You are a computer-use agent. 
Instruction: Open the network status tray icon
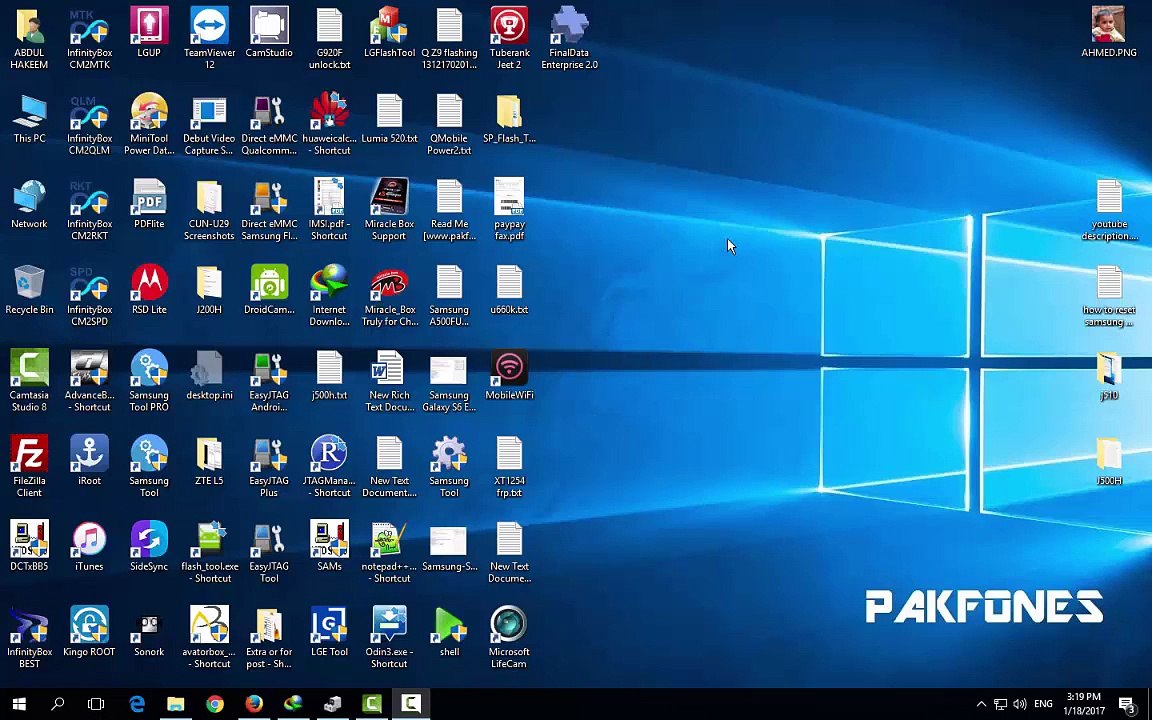[x=1001, y=704]
